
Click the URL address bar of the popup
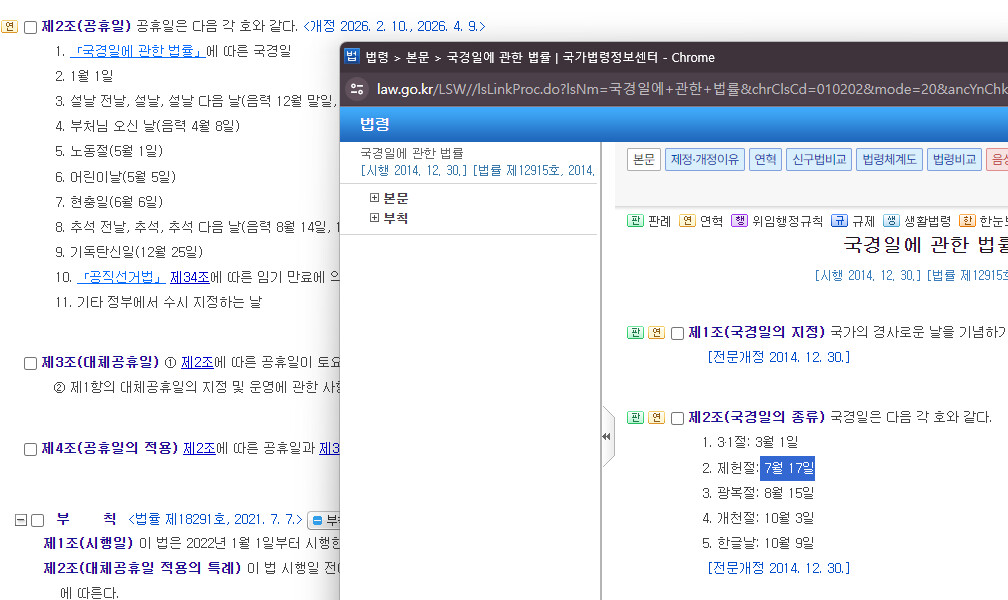688,89
